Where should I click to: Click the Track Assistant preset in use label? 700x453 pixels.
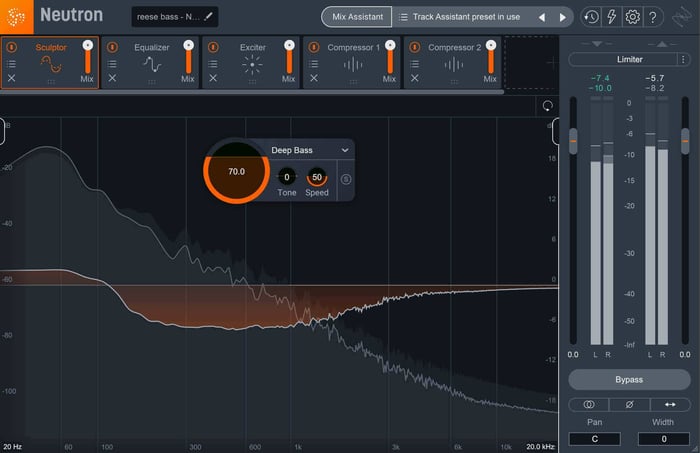466,17
